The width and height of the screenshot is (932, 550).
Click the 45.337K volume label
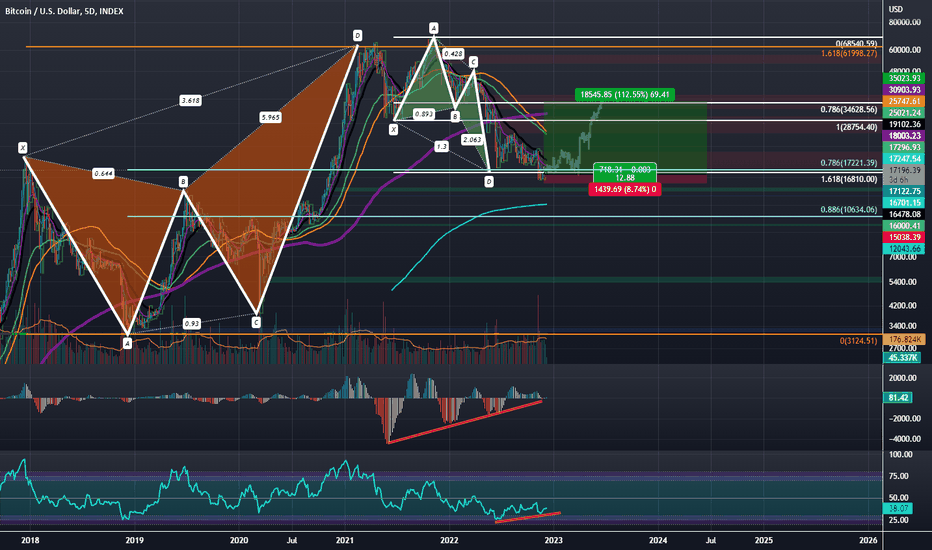point(902,357)
